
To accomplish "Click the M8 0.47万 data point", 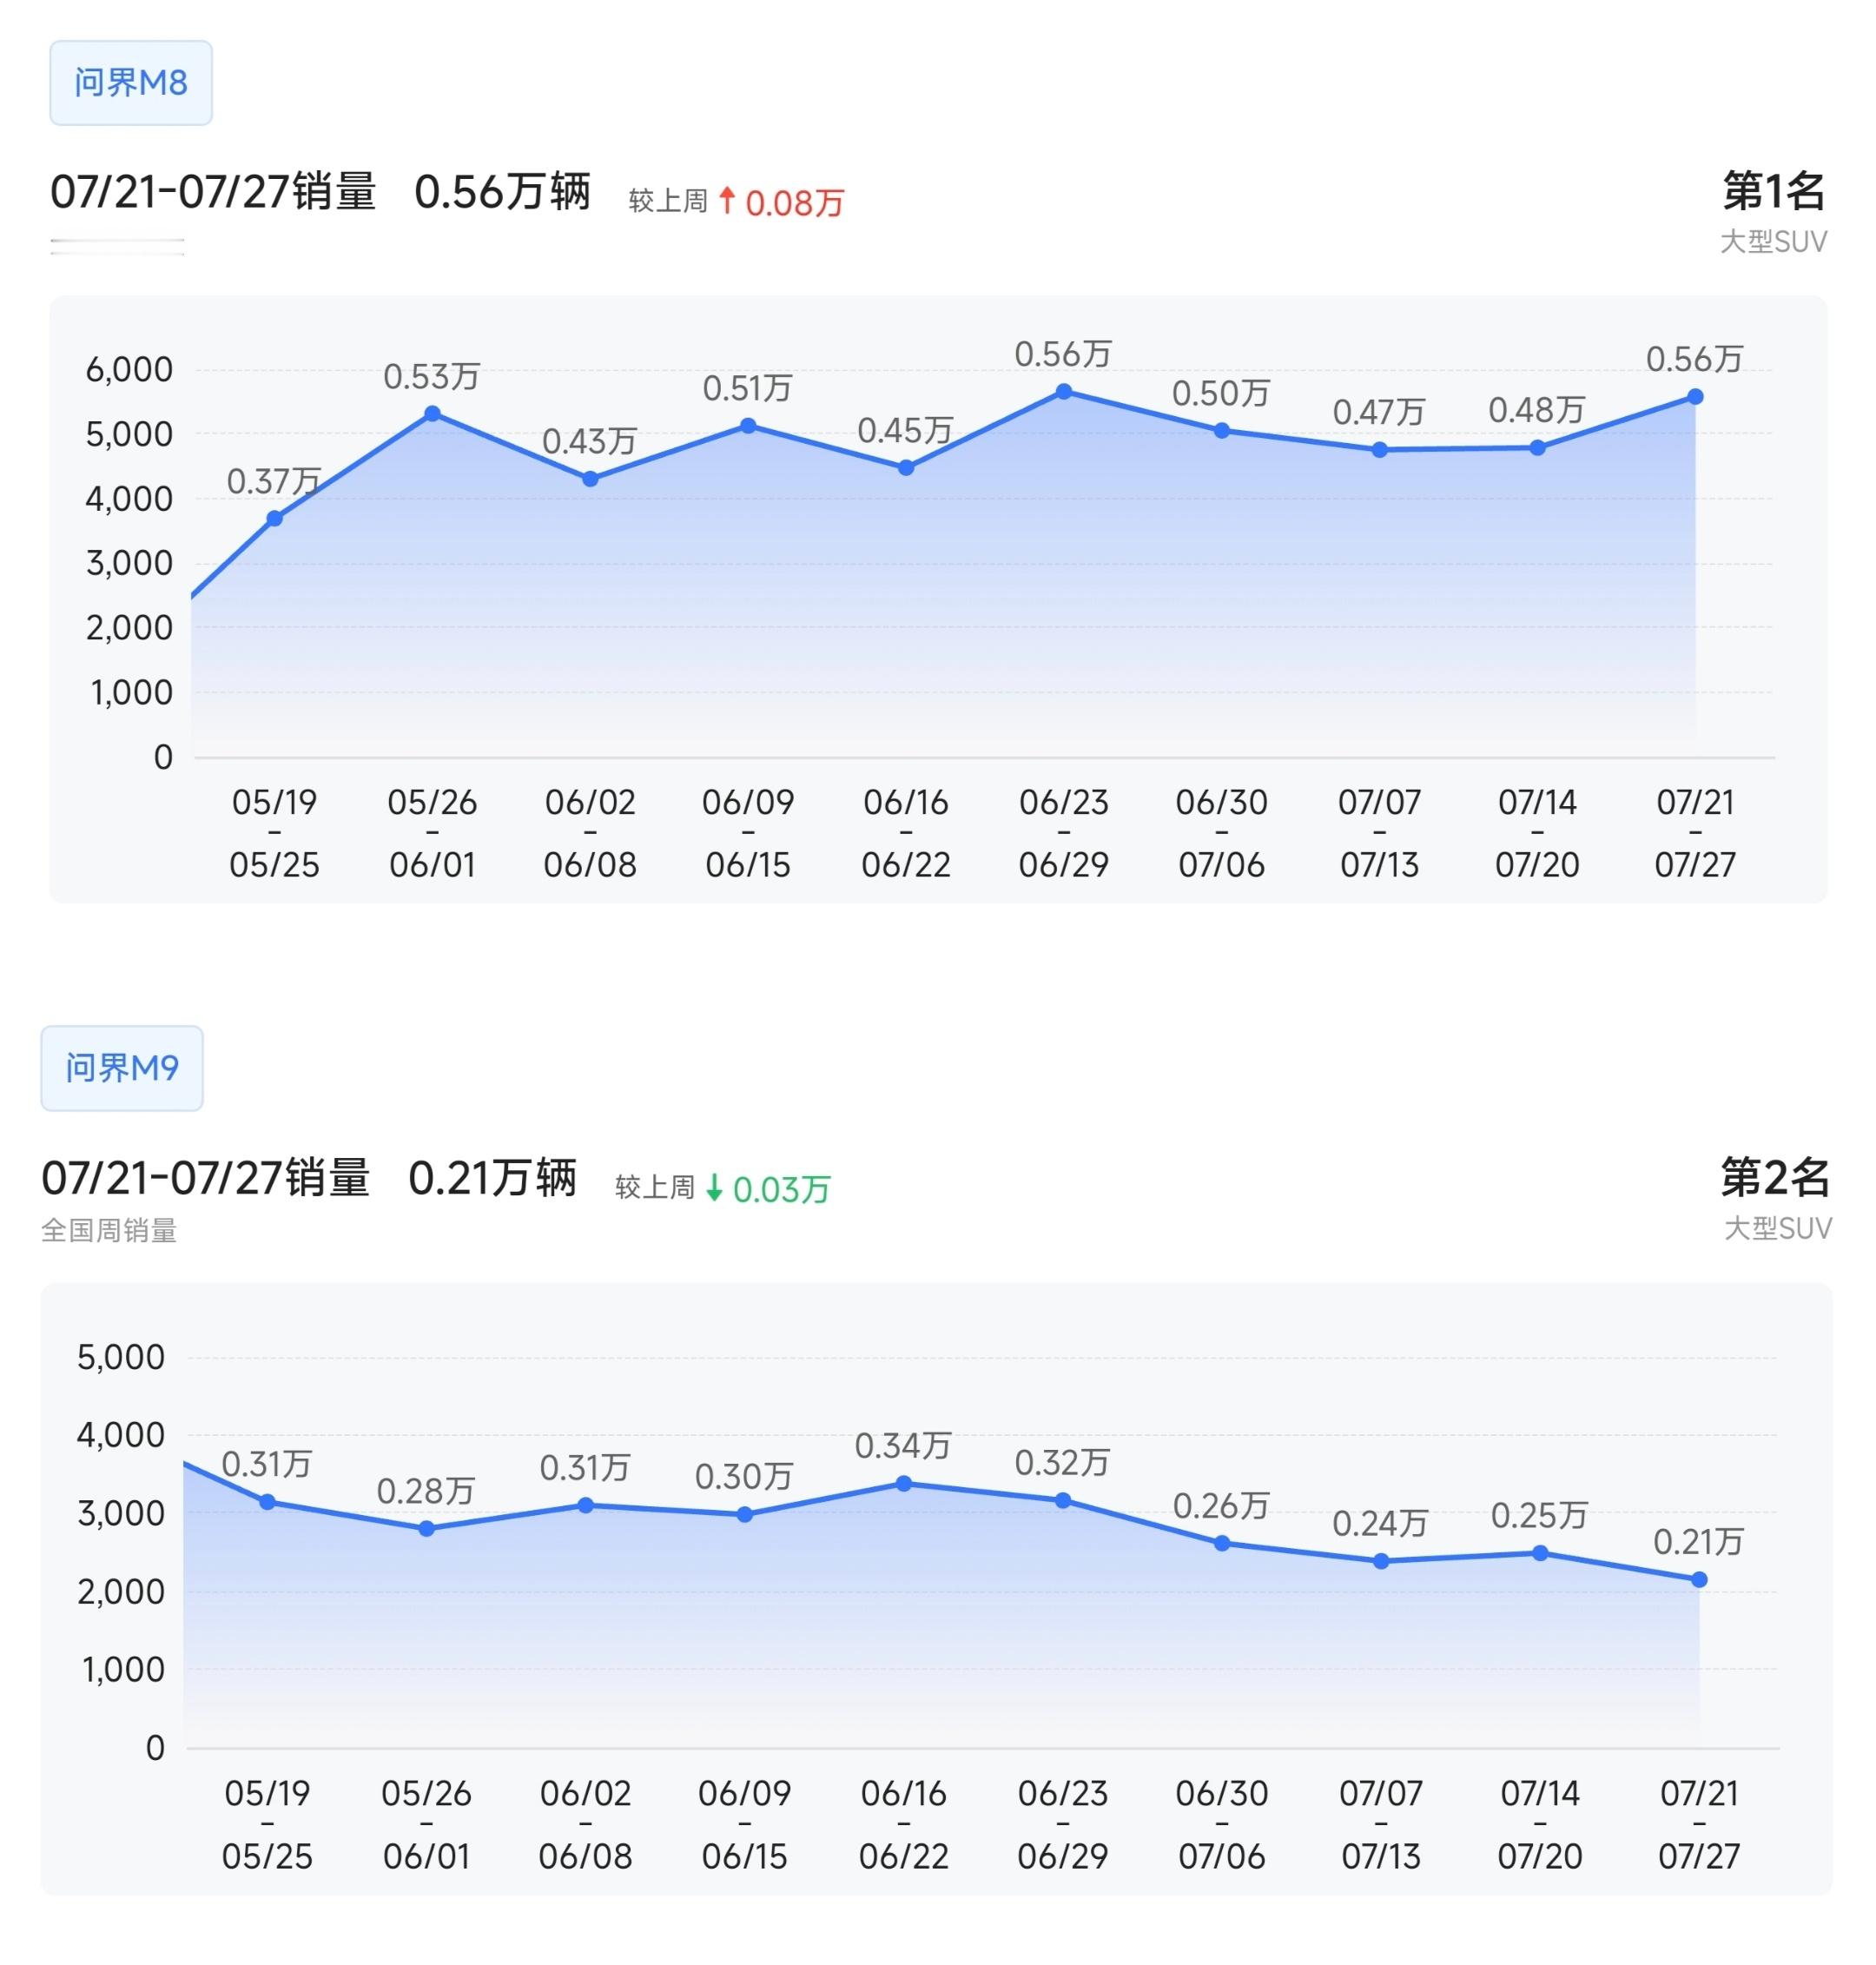I will click(x=1380, y=450).
